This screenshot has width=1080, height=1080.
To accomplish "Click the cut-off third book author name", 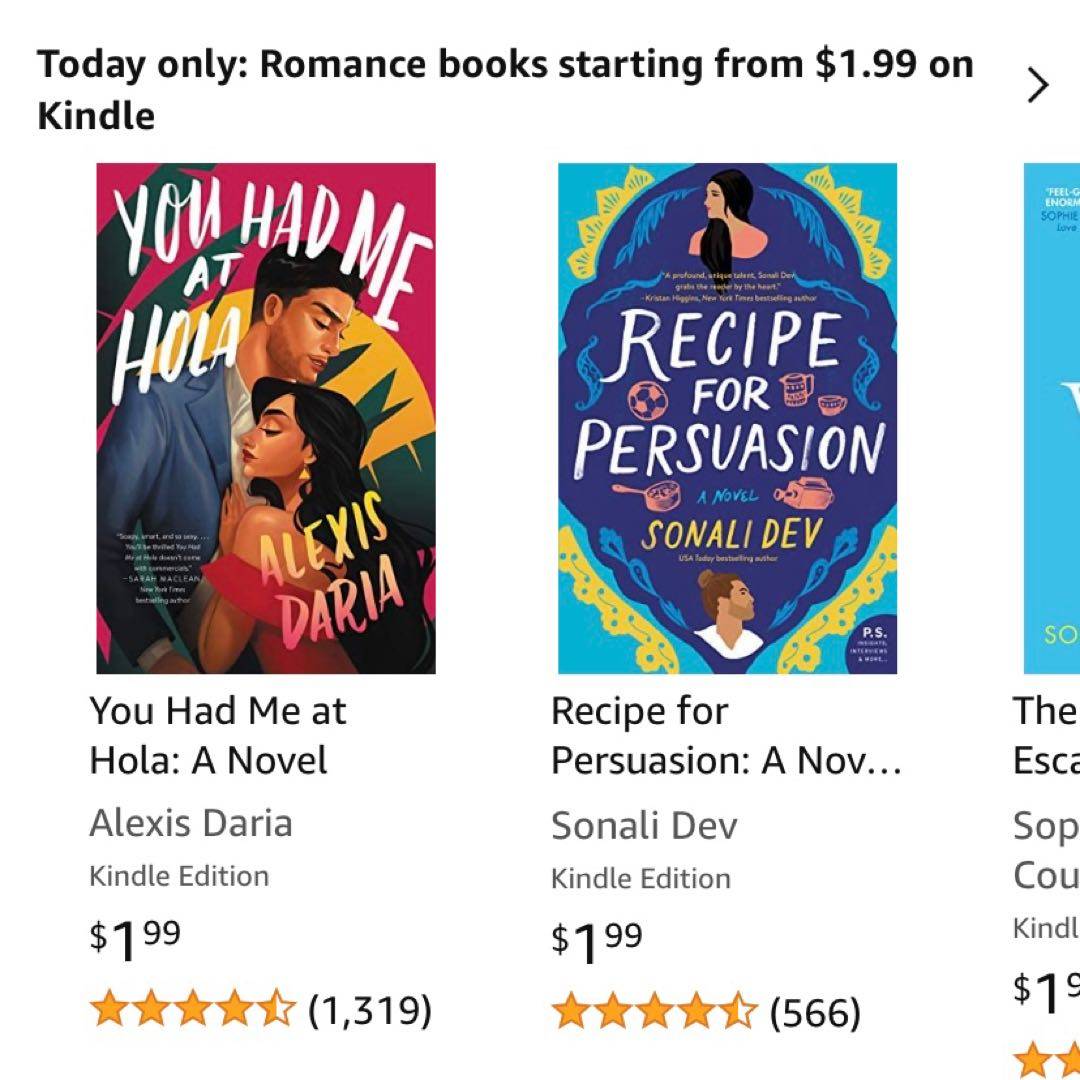I will pyautogui.click(x=1046, y=850).
